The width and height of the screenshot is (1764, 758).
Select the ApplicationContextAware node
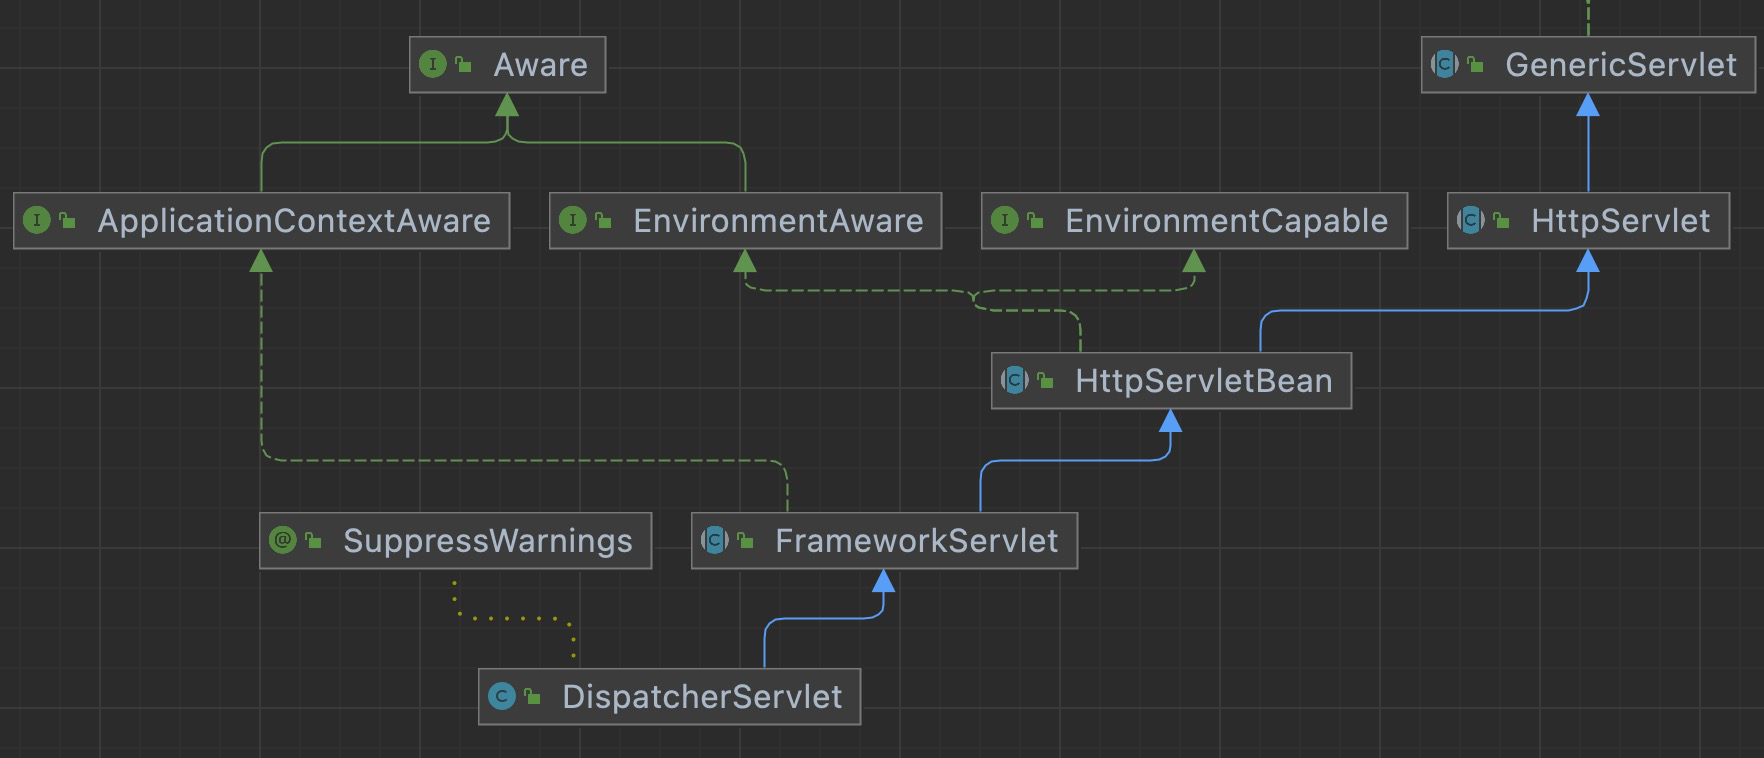coord(262,221)
